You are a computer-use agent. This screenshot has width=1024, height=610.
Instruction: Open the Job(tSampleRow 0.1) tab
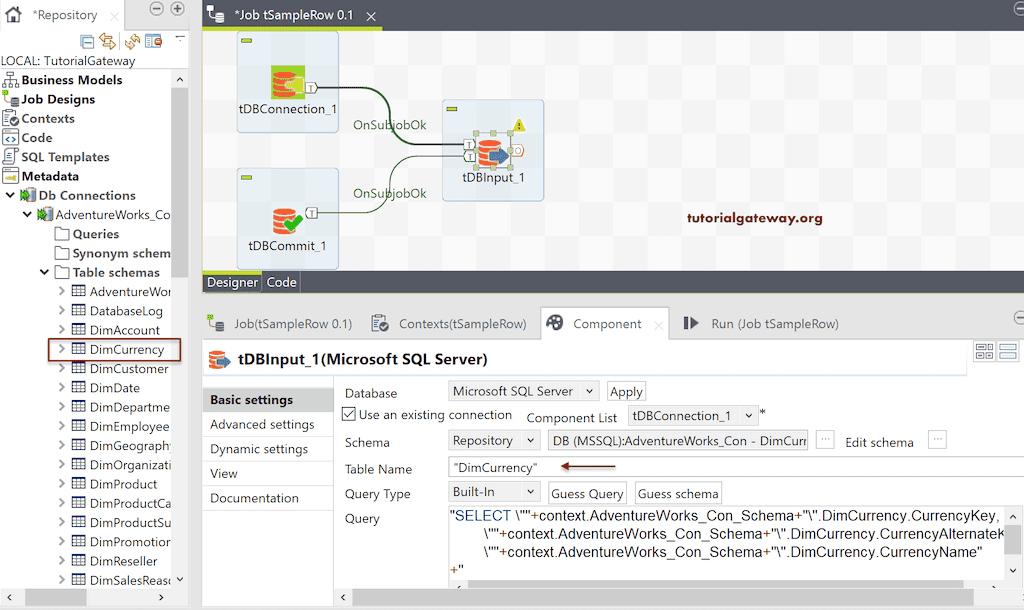pyautogui.click(x=281, y=323)
